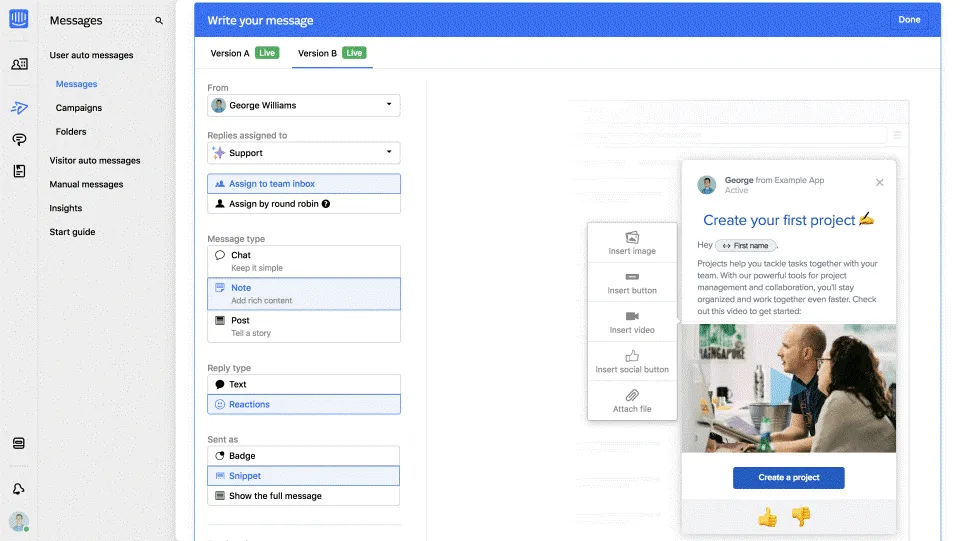Open Manual messages section

tap(86, 184)
